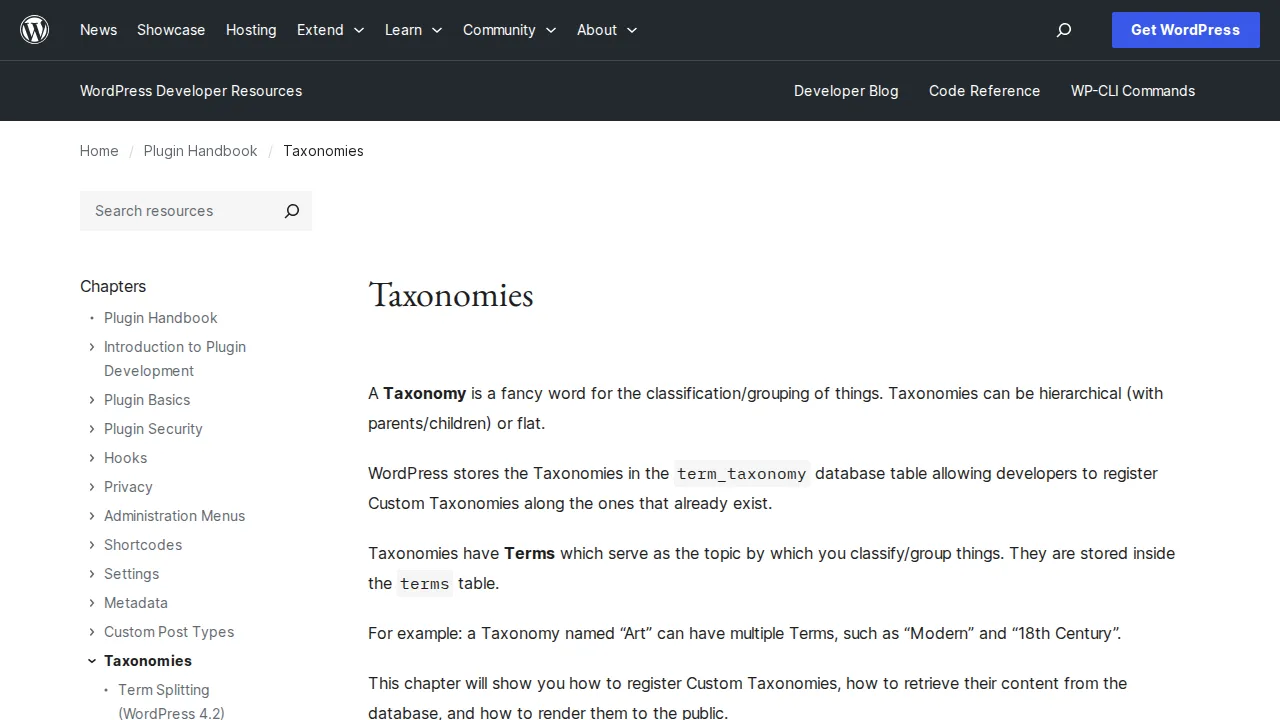Click the arrow beside Plugin Security
Screen dimensions: 1280x720
(x=92, y=429)
